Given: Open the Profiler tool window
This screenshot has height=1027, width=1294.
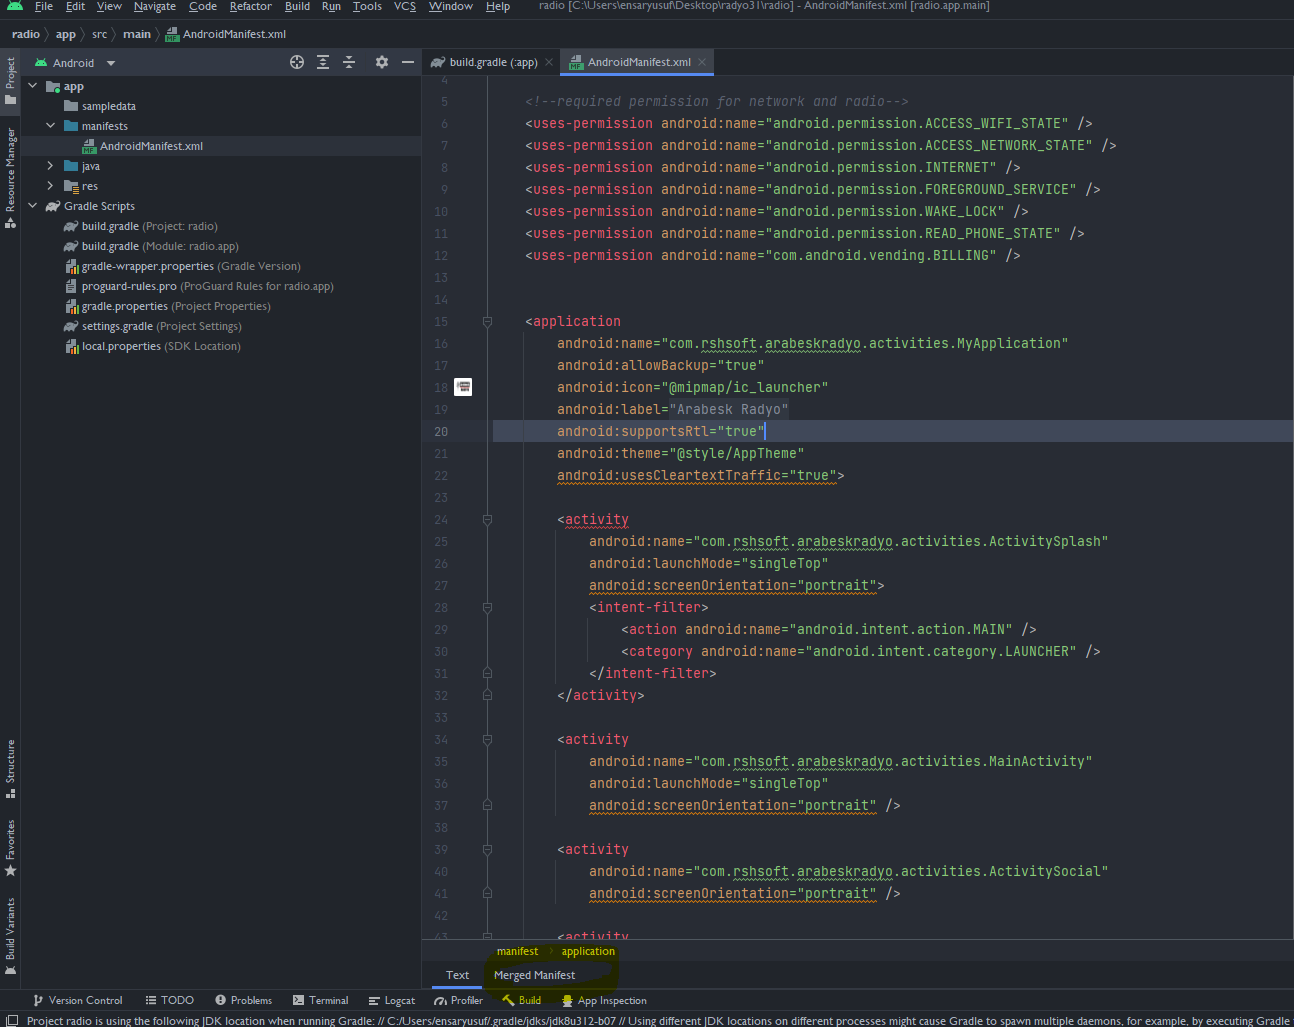Looking at the screenshot, I should (458, 1000).
